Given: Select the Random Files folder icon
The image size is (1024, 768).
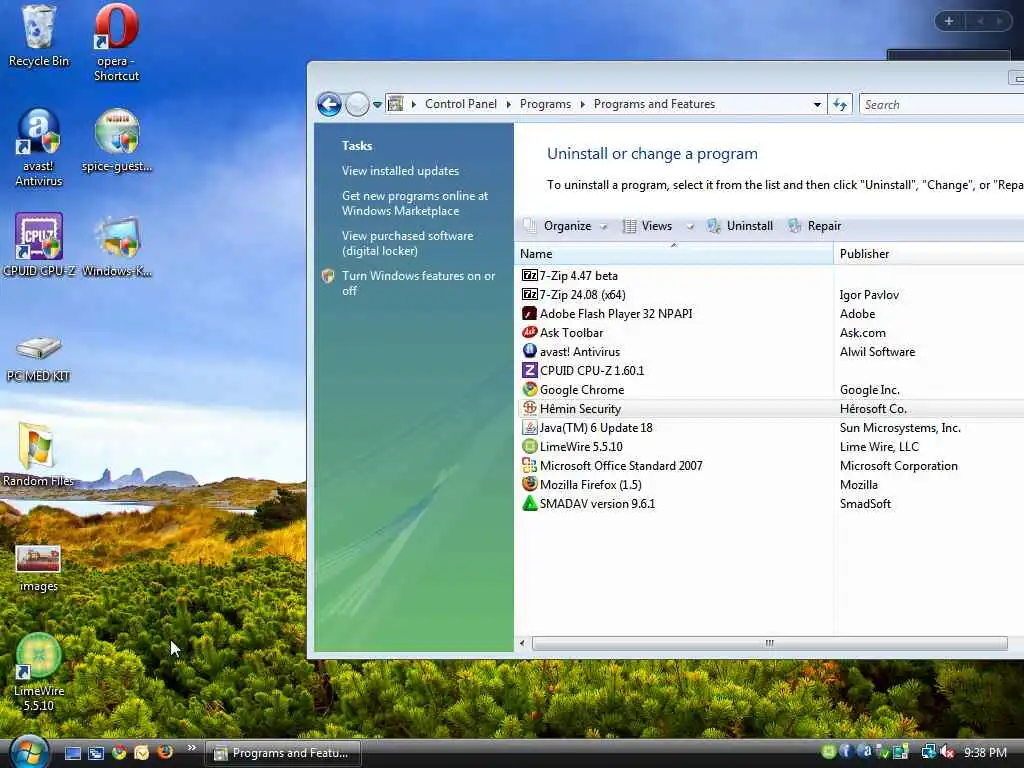Looking at the screenshot, I should point(37,455).
